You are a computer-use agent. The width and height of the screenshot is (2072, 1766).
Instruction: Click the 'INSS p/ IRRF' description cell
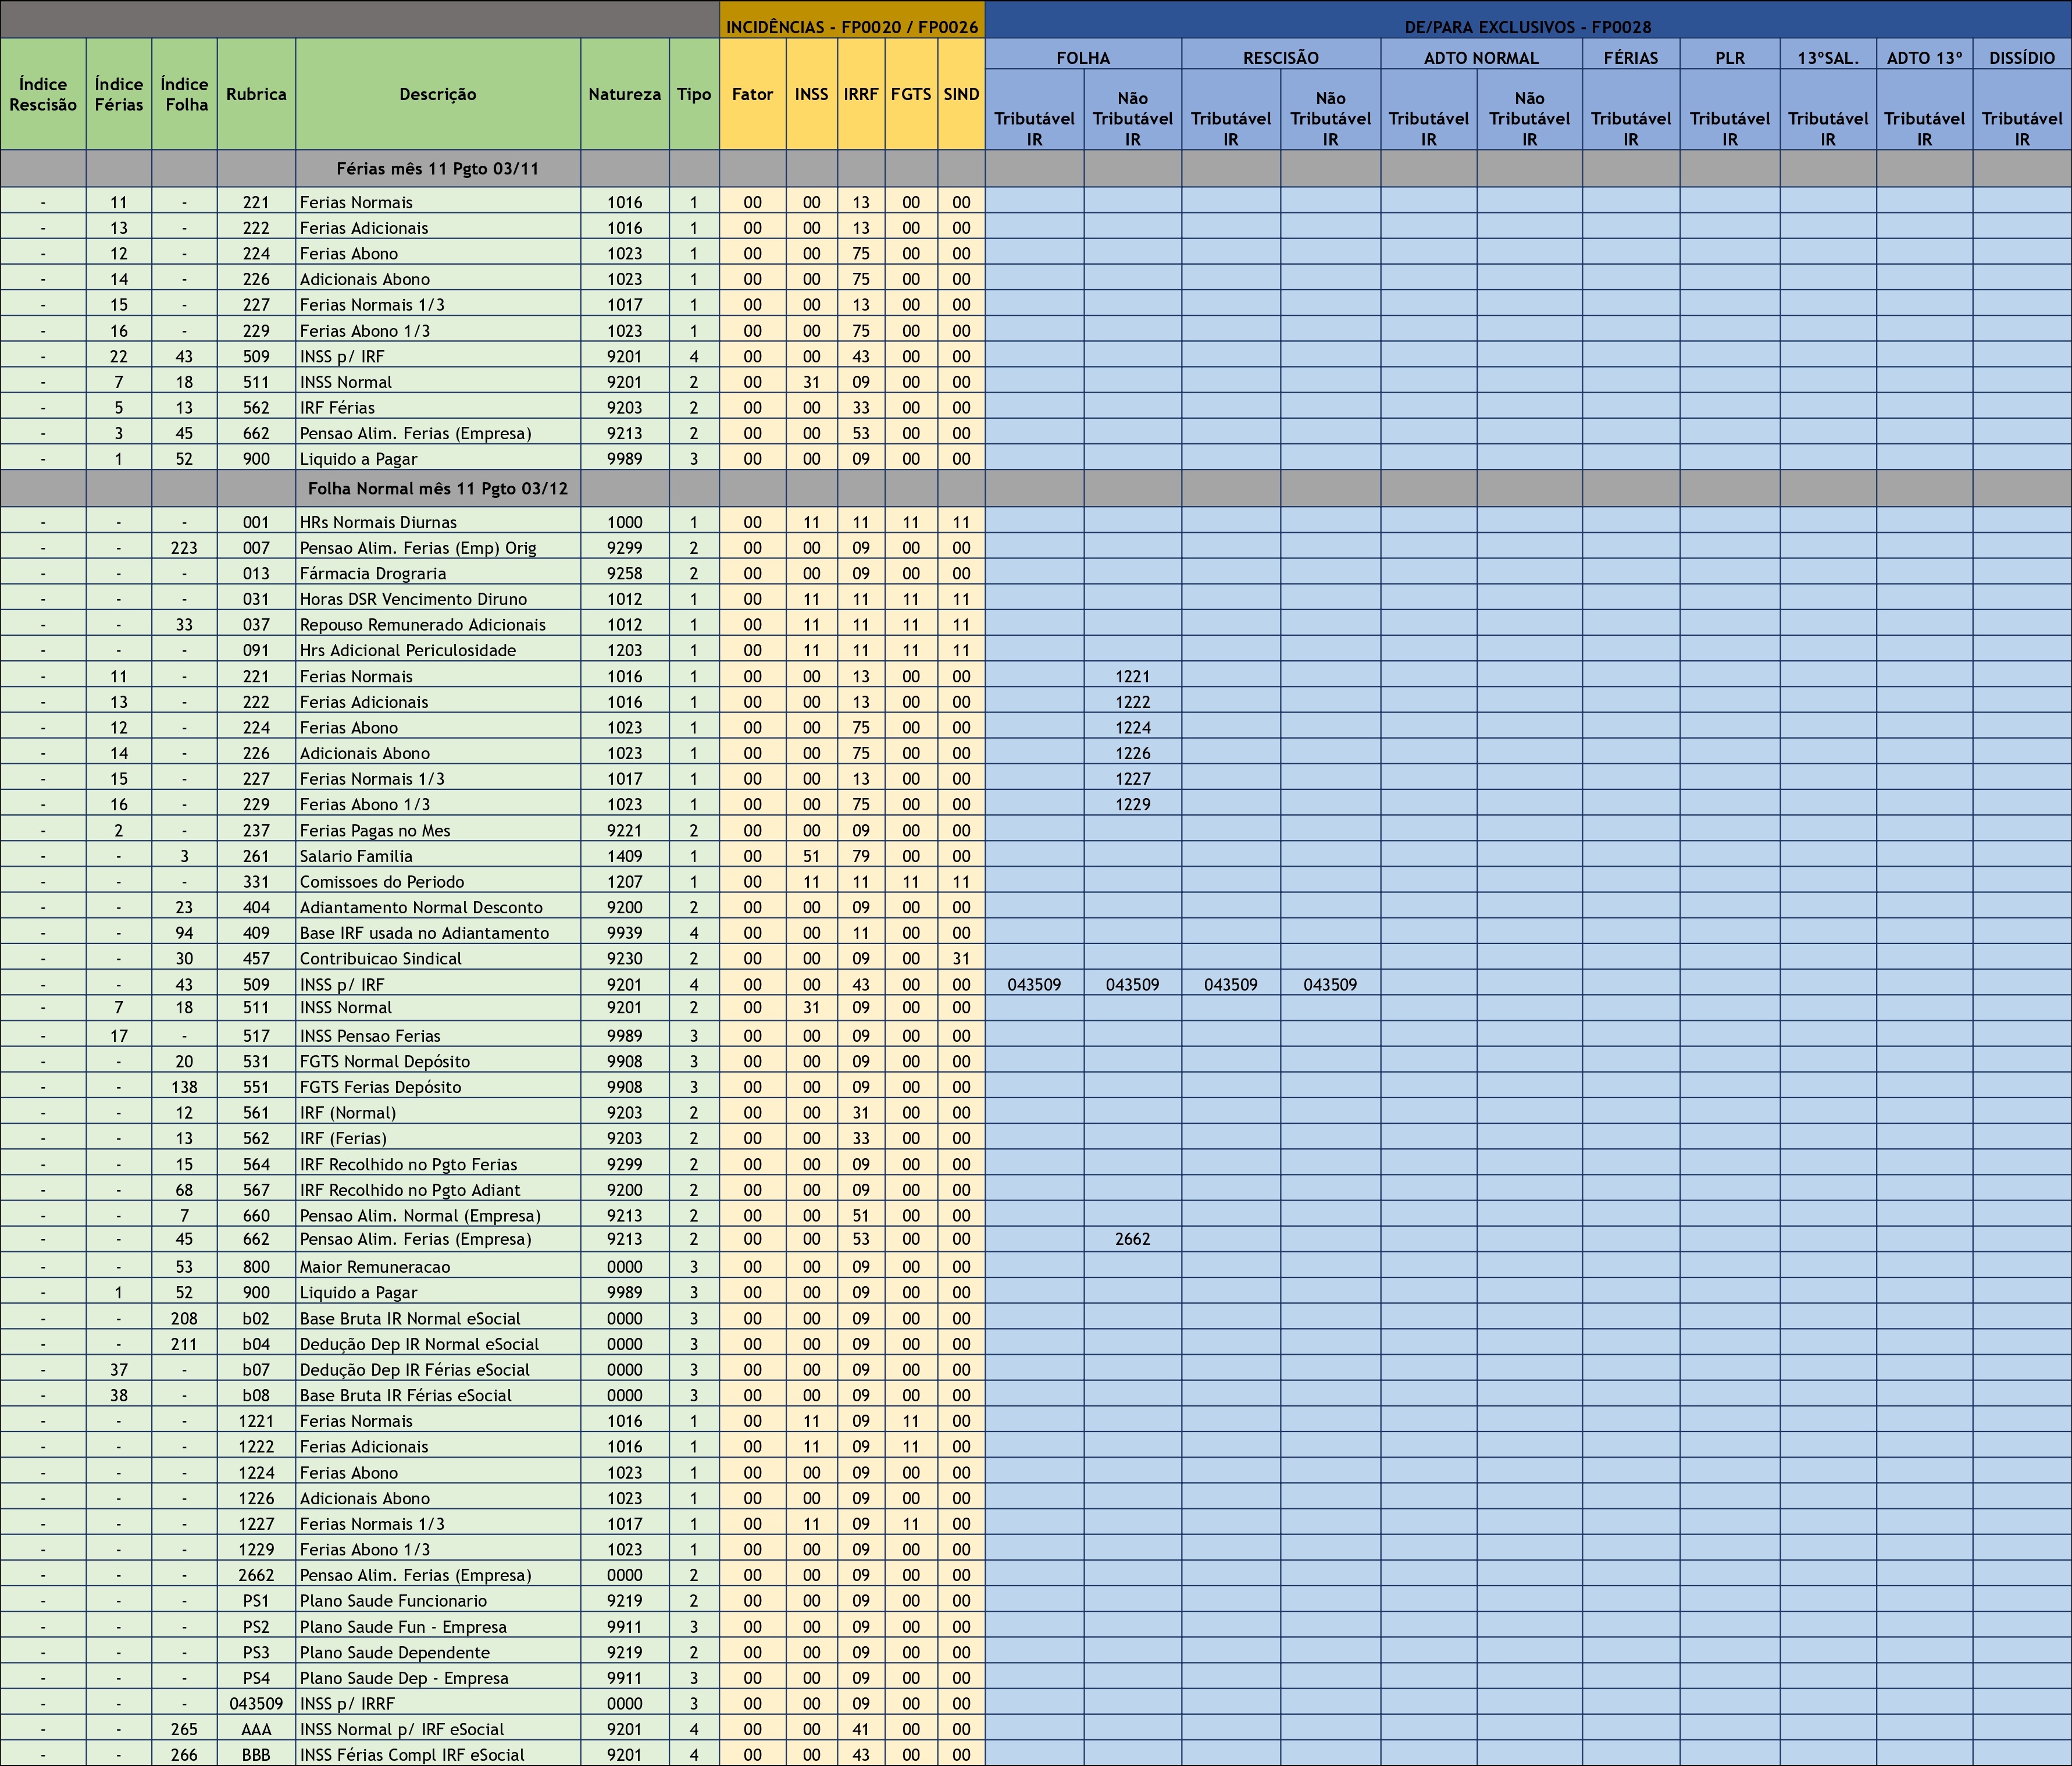click(438, 1703)
